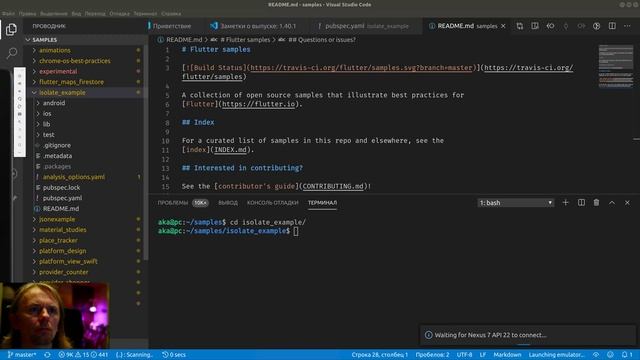Viewport: 640px width, 360px height.
Task: Click feedback smiley in status bar
Action: coord(610,355)
